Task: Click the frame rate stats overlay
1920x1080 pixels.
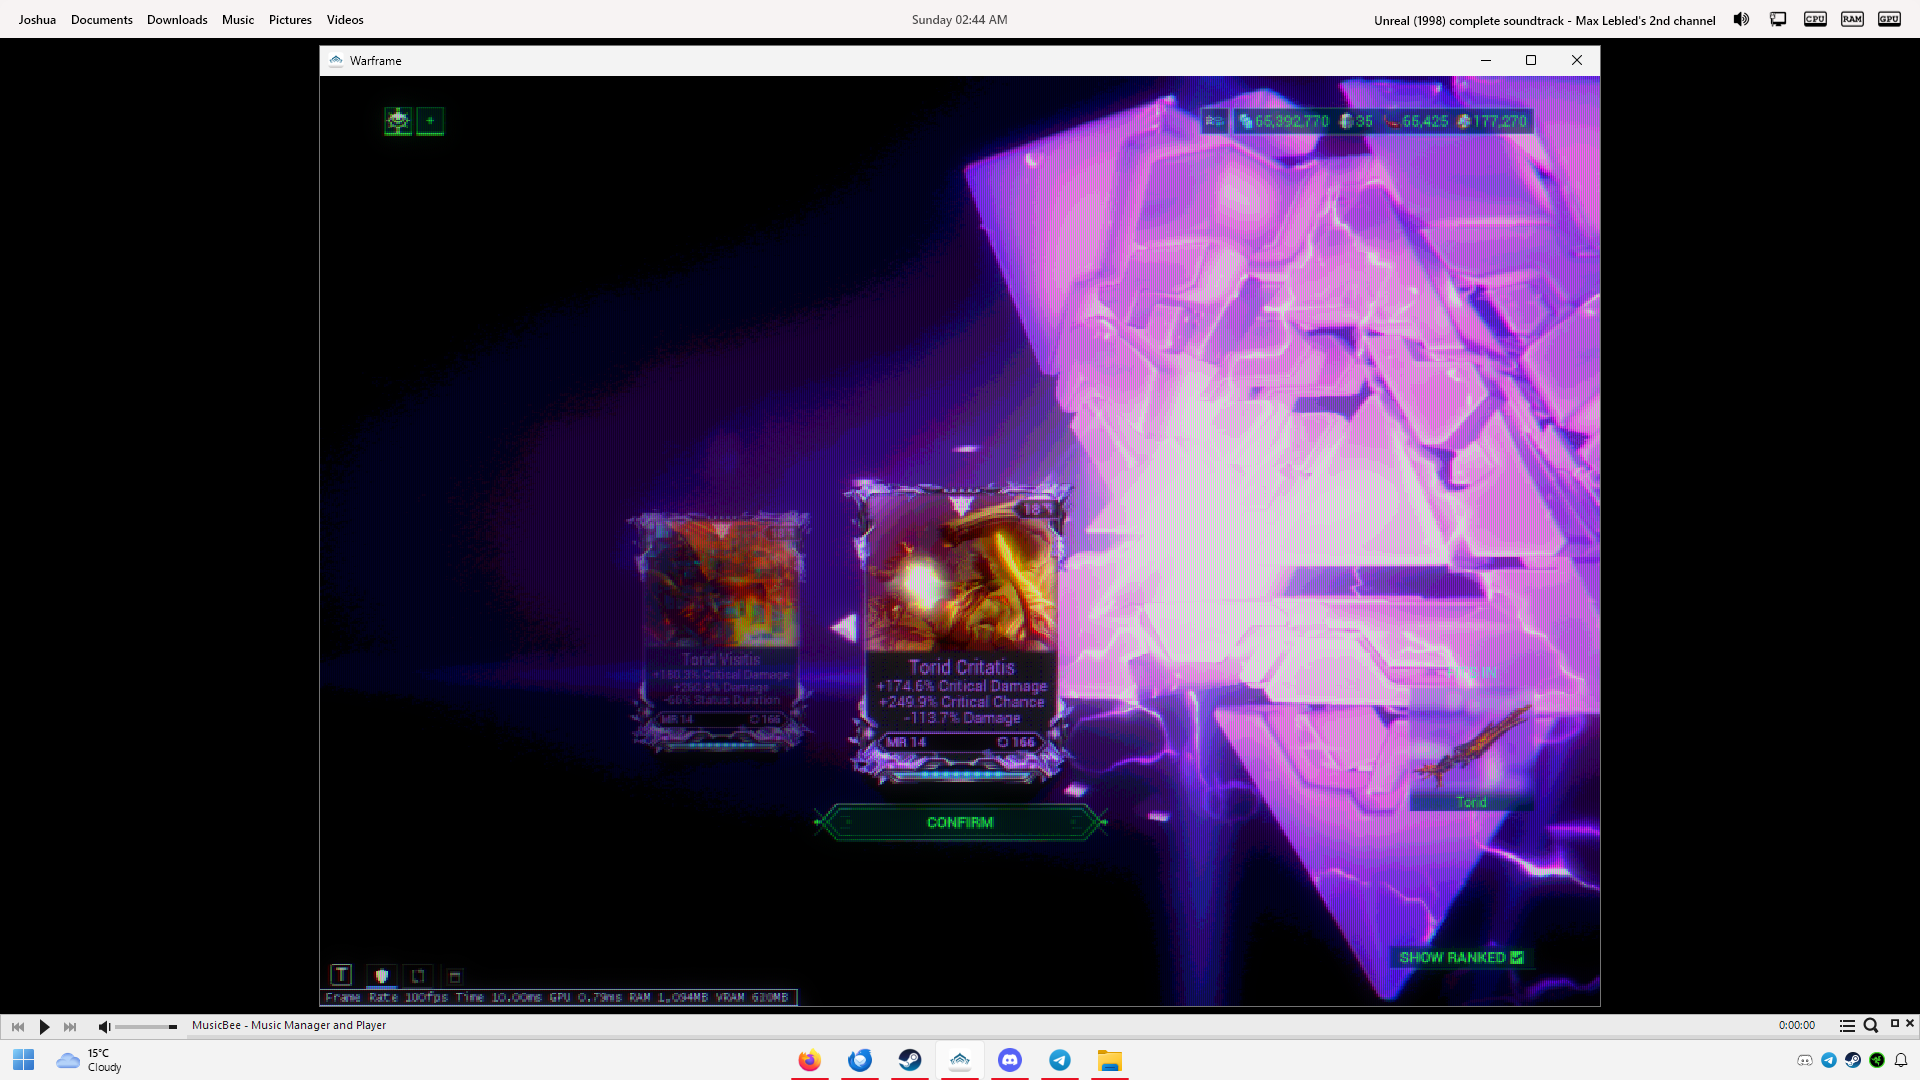Action: [558, 997]
